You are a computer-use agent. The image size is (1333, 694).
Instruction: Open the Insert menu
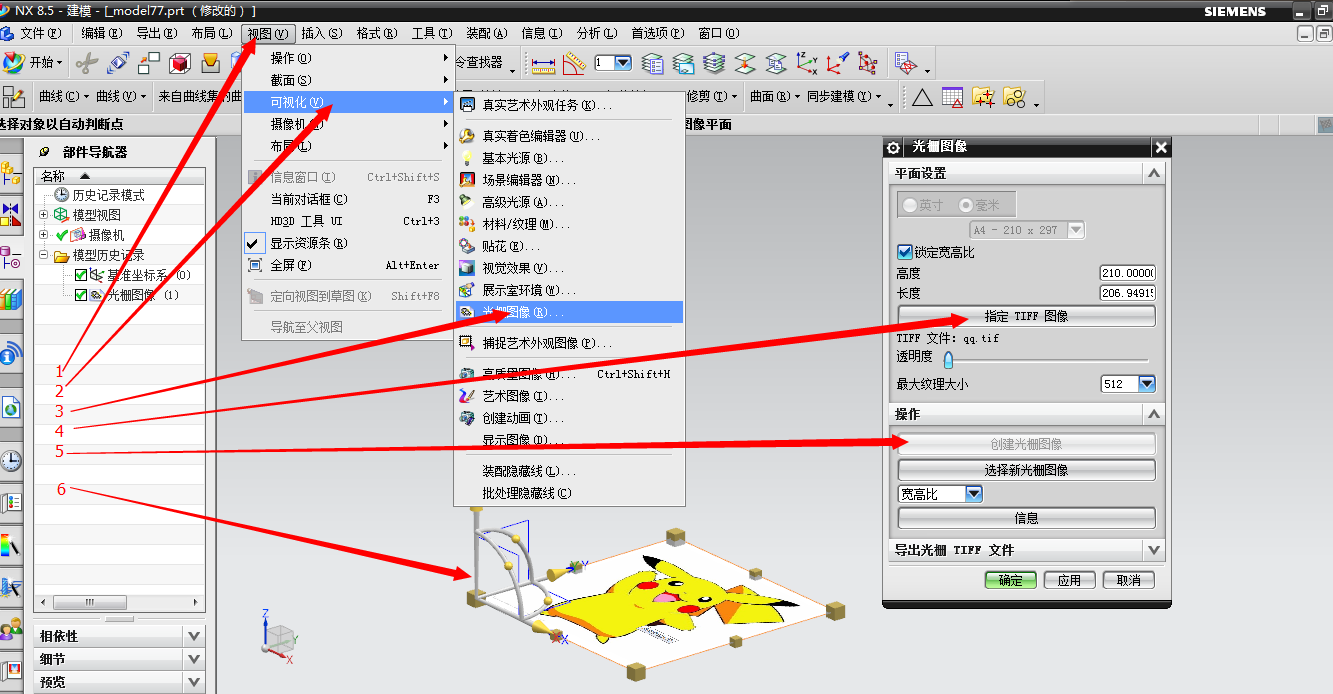[321, 33]
